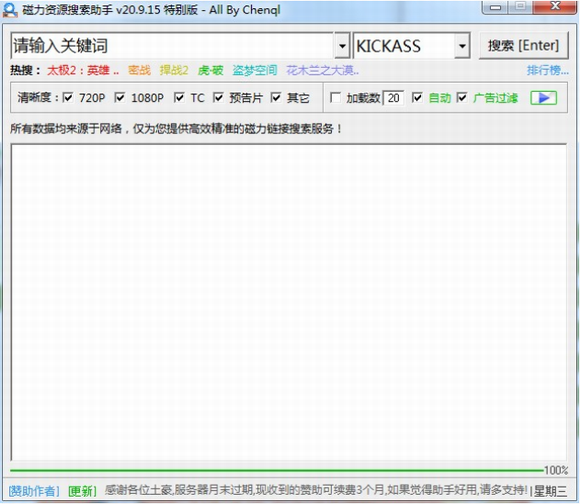This screenshot has height=504, width=580.
Task: Open the 排行榜 ranking link
Action: click(547, 70)
